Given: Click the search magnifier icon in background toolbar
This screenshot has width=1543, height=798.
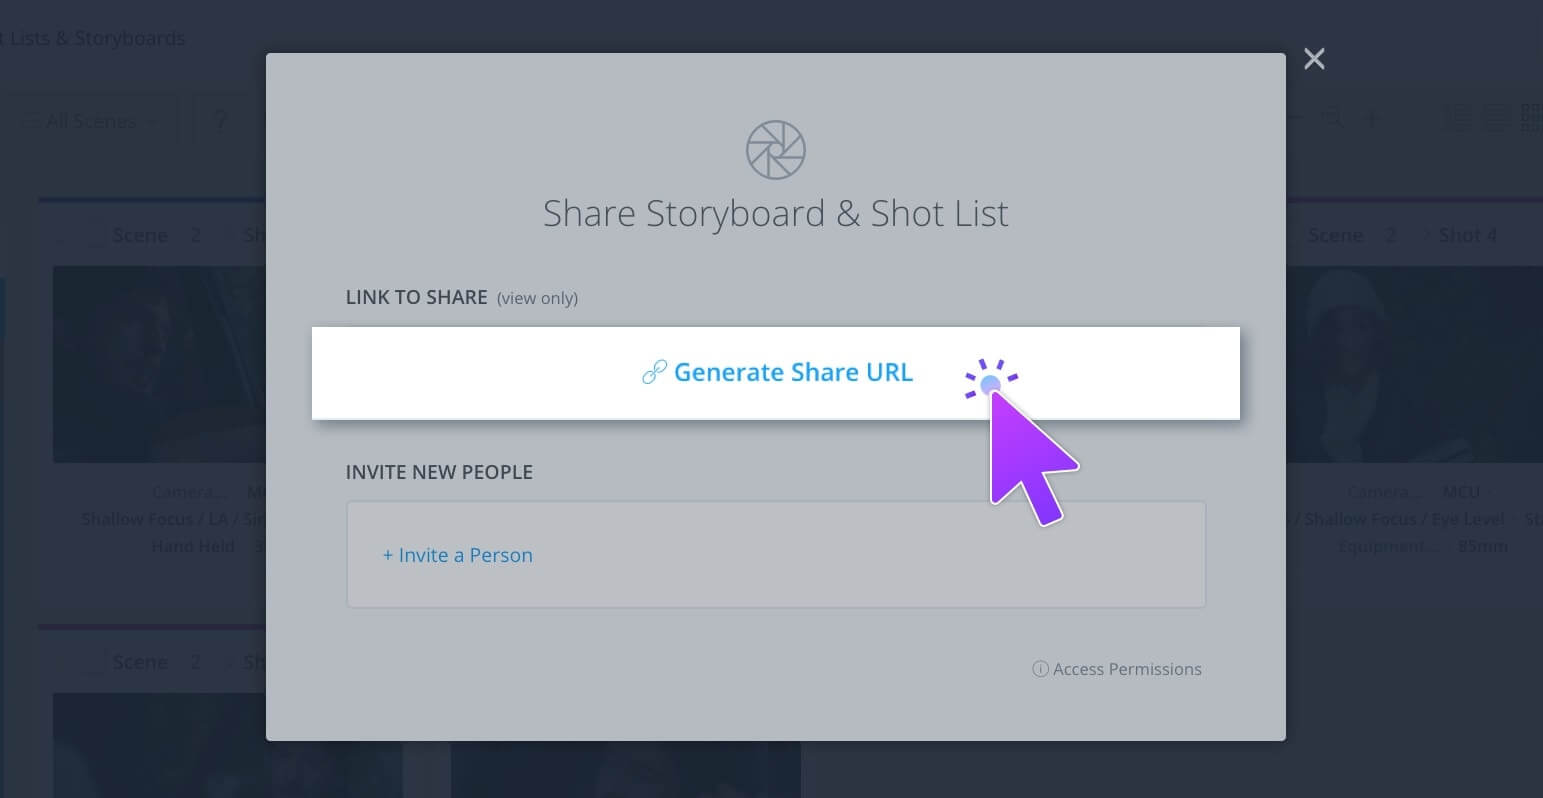Looking at the screenshot, I should click(x=1332, y=119).
